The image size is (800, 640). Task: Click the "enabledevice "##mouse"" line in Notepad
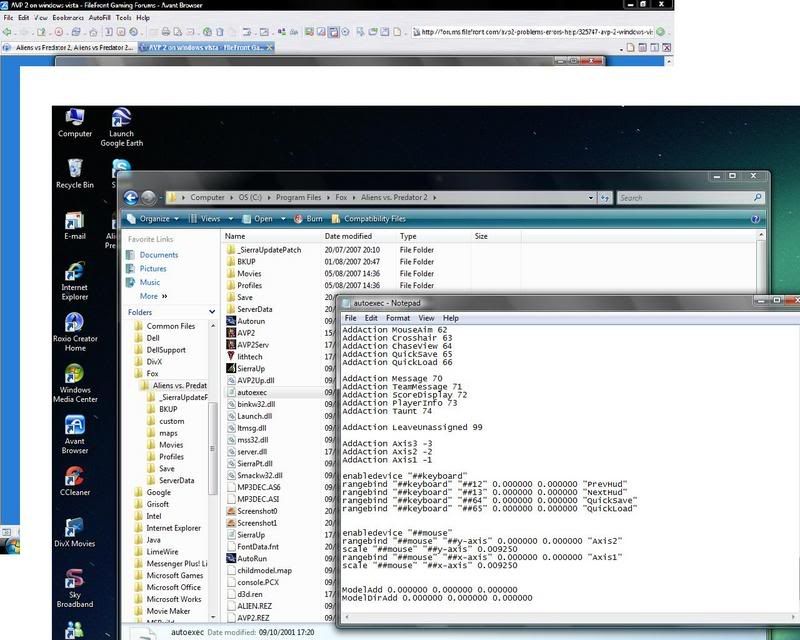[x=397, y=533]
